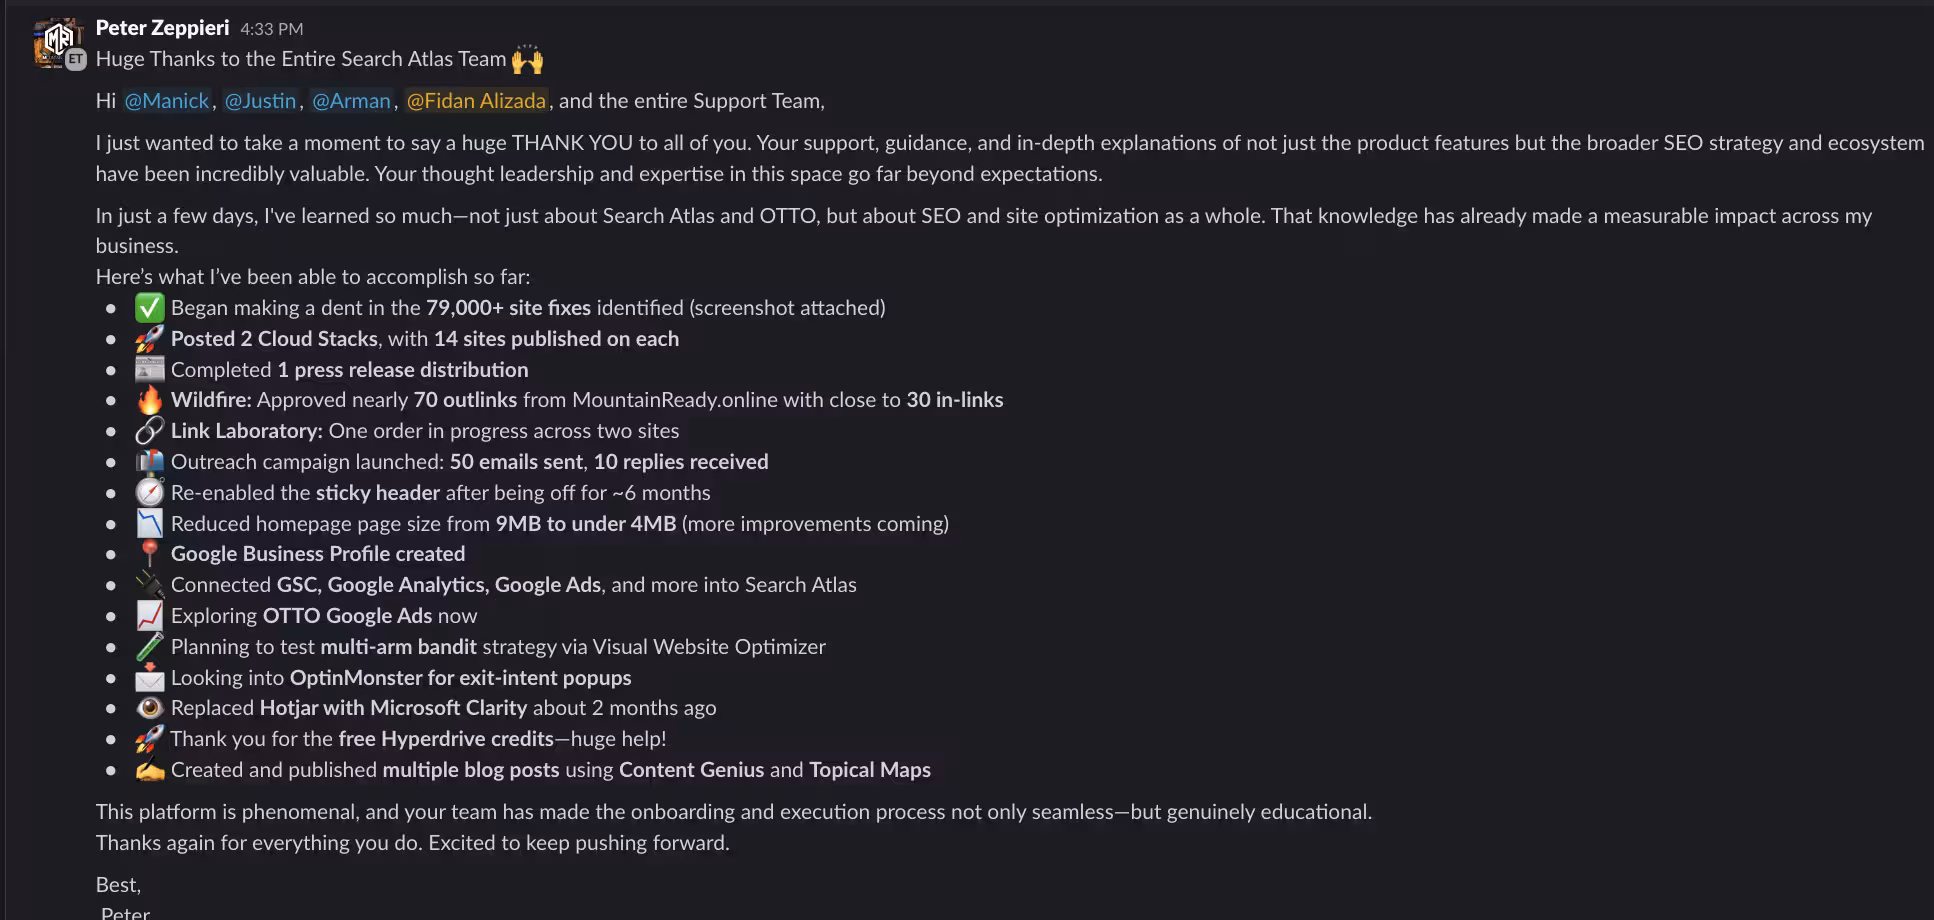1934x920 pixels.
Task: Click the writing hand emoji by blog posts
Action: pos(149,770)
